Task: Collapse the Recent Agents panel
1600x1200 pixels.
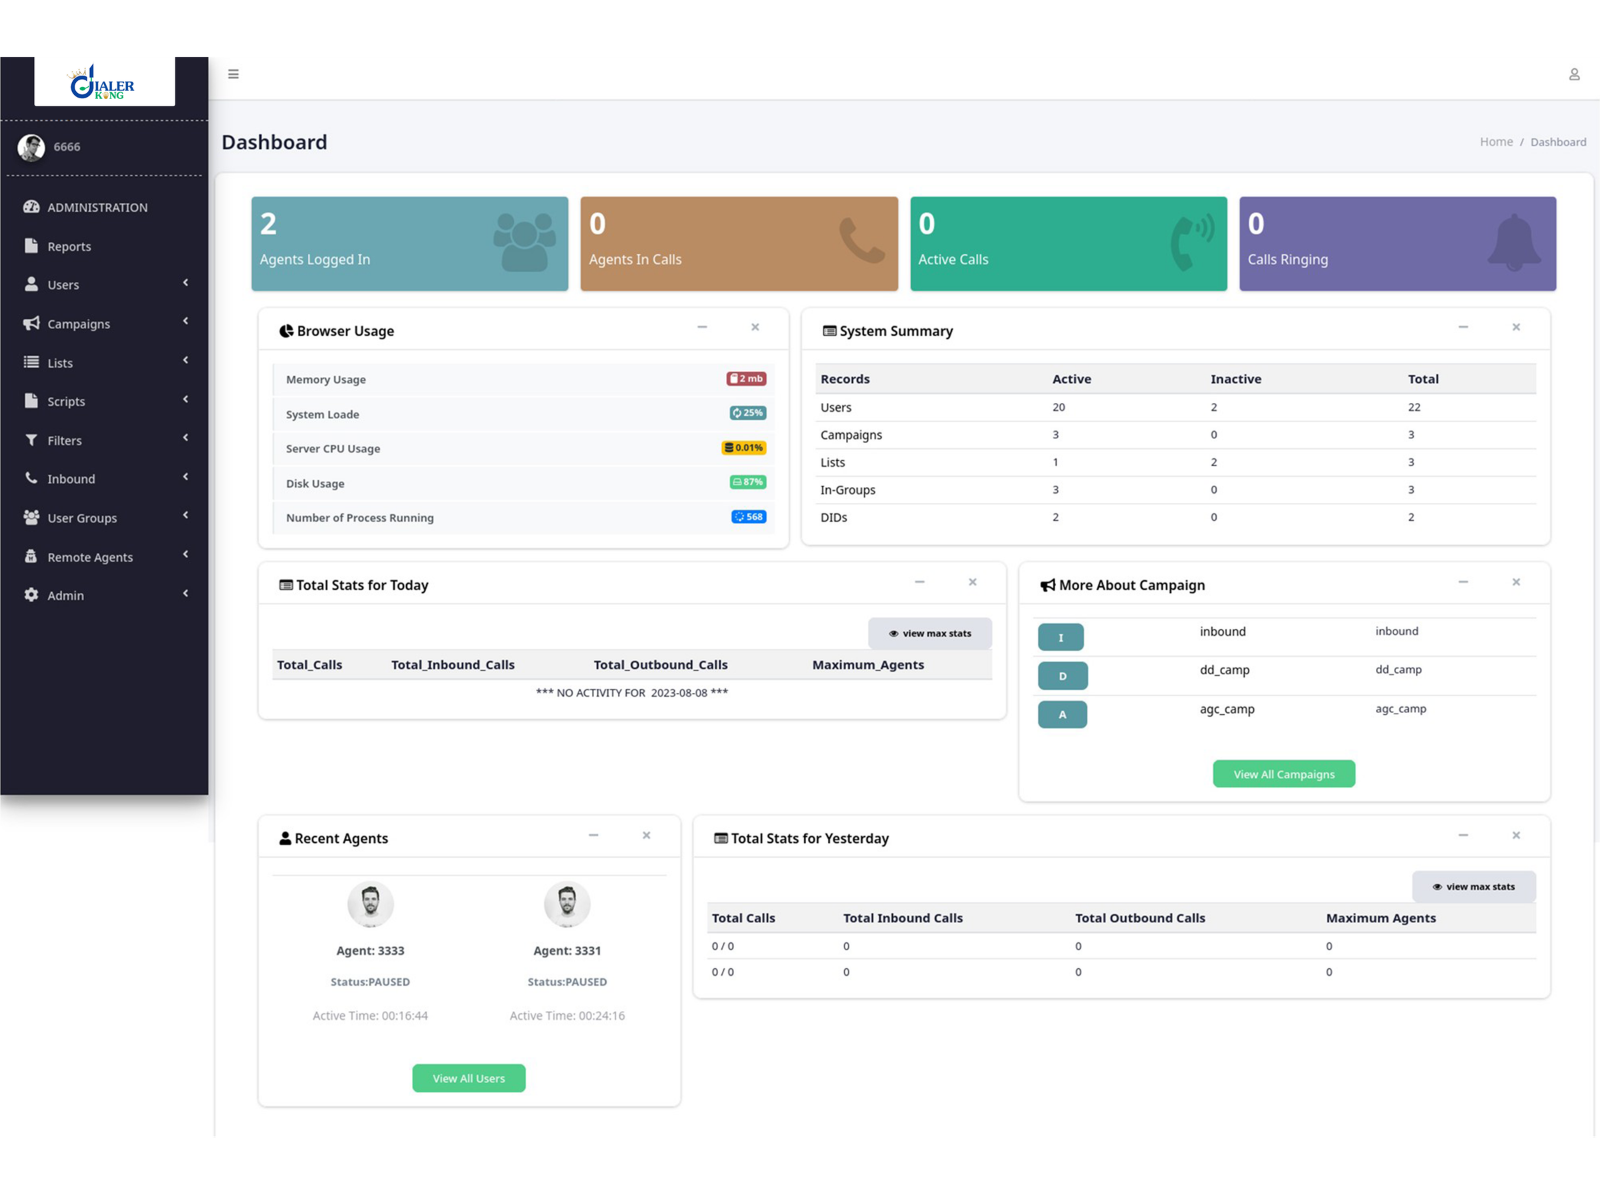Action: pyautogui.click(x=594, y=835)
